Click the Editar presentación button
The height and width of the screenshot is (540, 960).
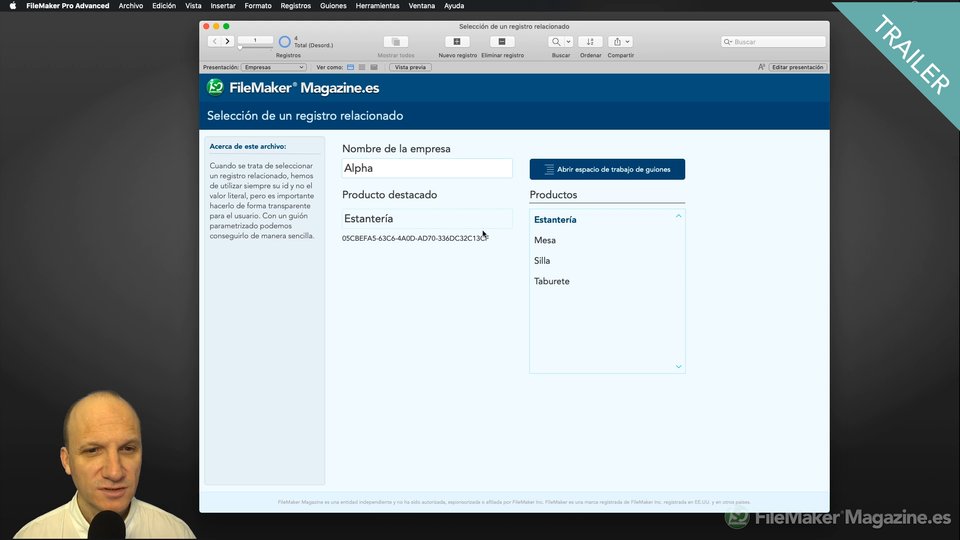[797, 67]
